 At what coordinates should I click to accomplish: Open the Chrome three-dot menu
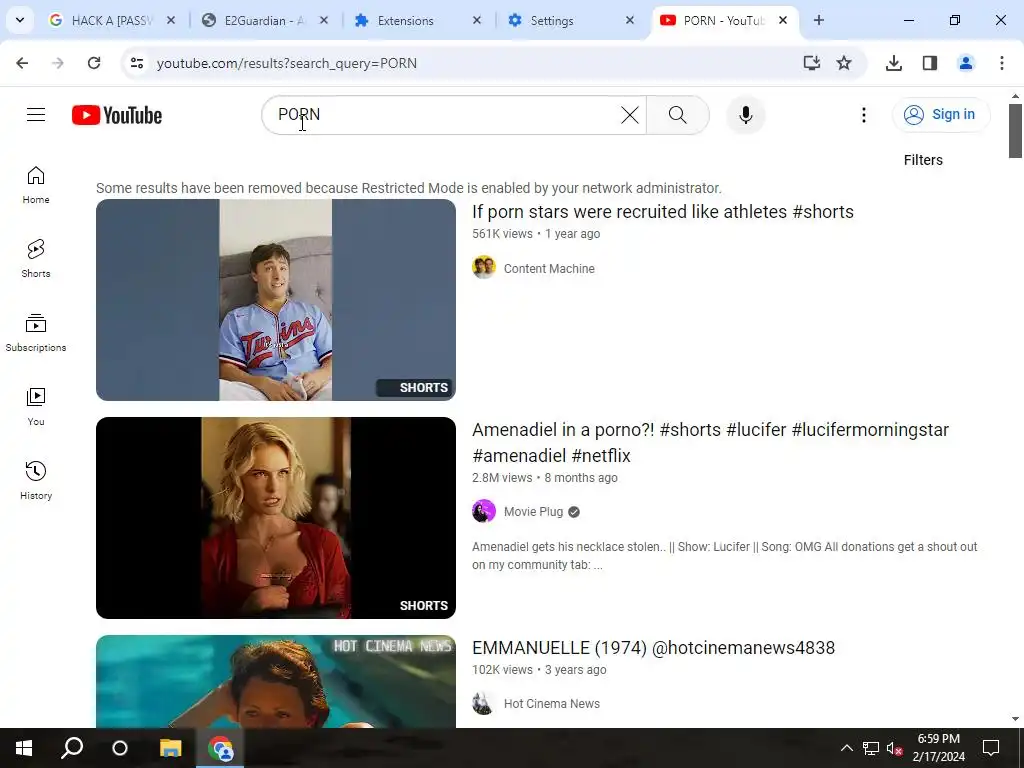pyautogui.click(x=1002, y=63)
